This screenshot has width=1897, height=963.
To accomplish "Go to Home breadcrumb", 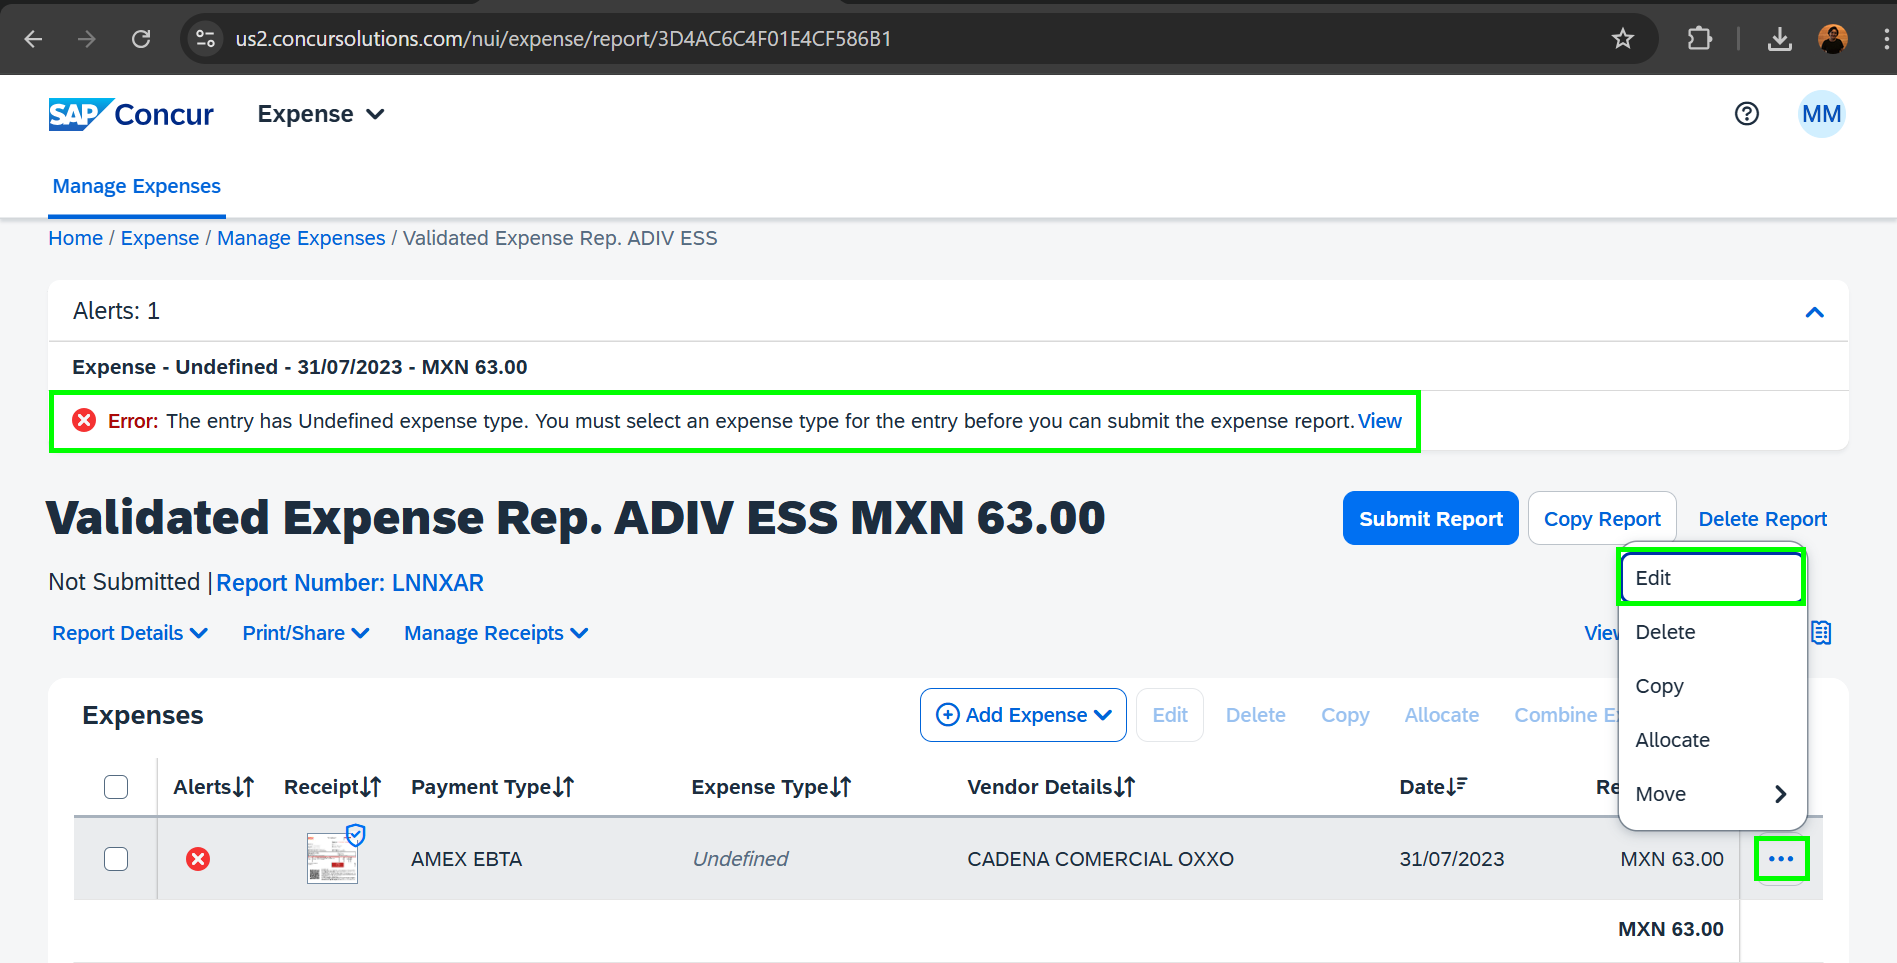I will (76, 238).
